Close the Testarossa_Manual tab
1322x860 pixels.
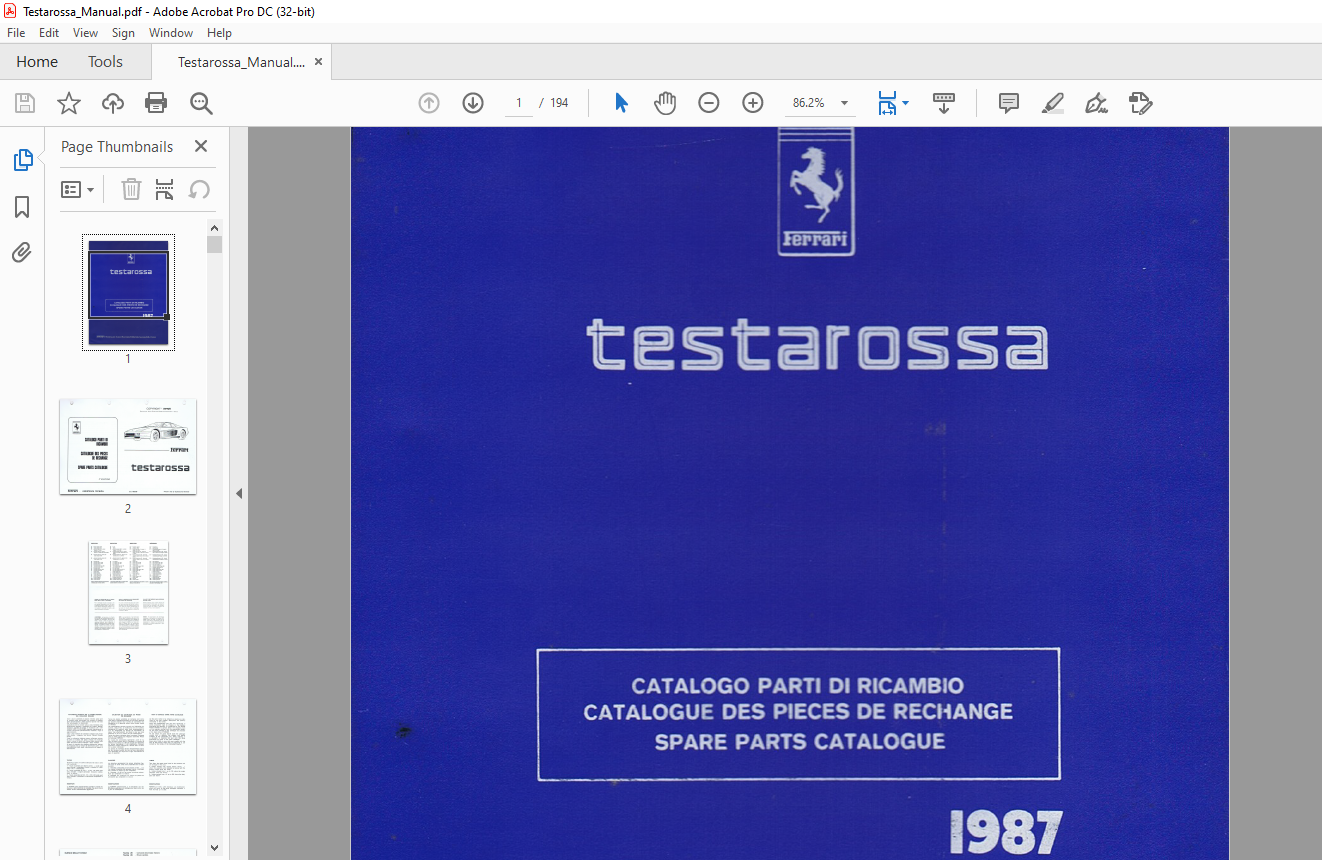[x=318, y=62]
